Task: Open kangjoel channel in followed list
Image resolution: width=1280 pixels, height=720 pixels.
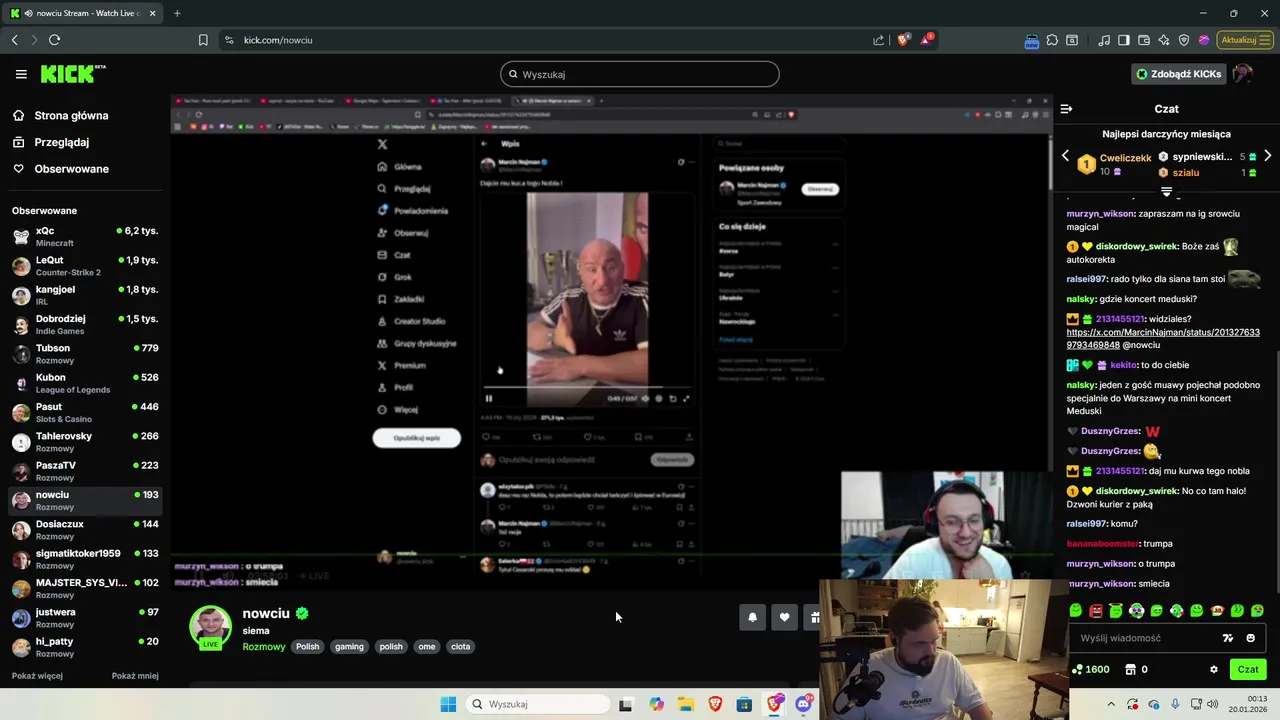Action: [84, 295]
